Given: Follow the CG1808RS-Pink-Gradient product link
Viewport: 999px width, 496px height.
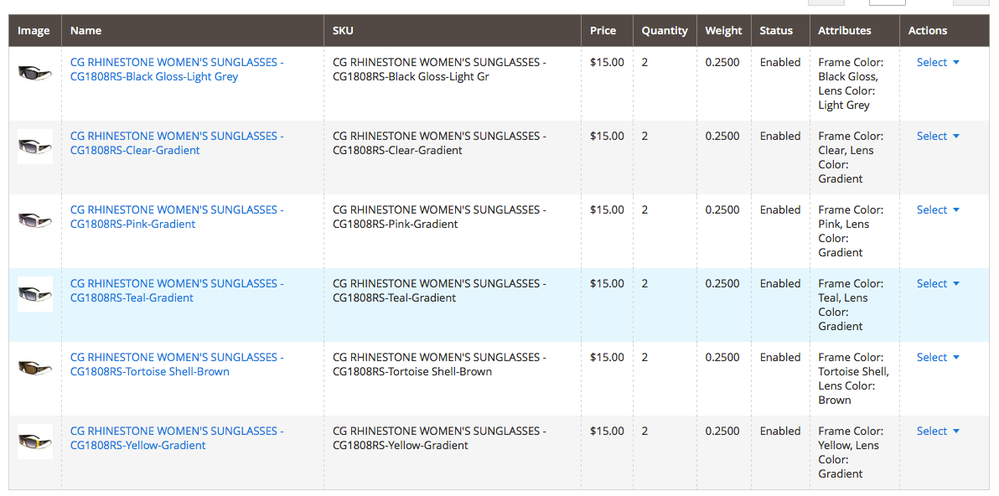Looking at the screenshot, I should click(x=176, y=217).
